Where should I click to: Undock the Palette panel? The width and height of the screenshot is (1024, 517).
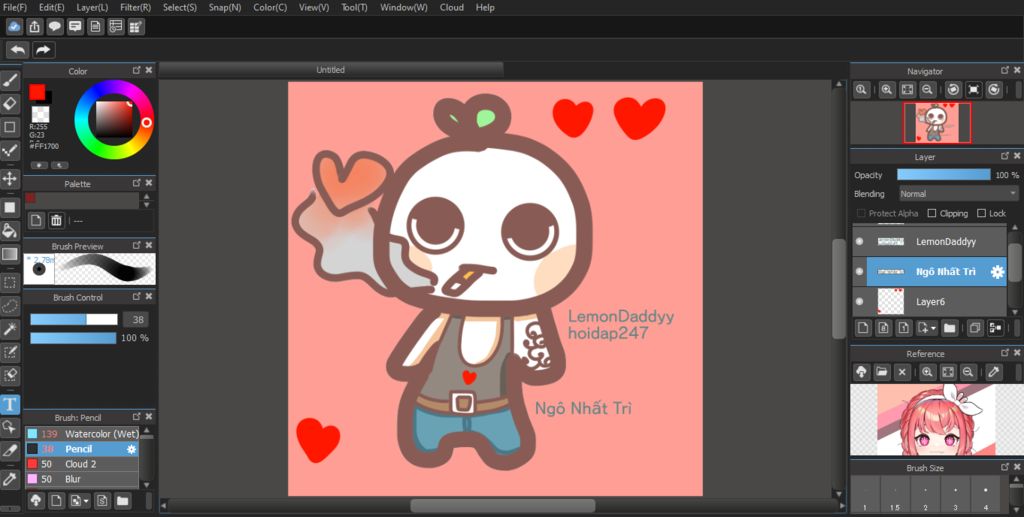(x=136, y=183)
